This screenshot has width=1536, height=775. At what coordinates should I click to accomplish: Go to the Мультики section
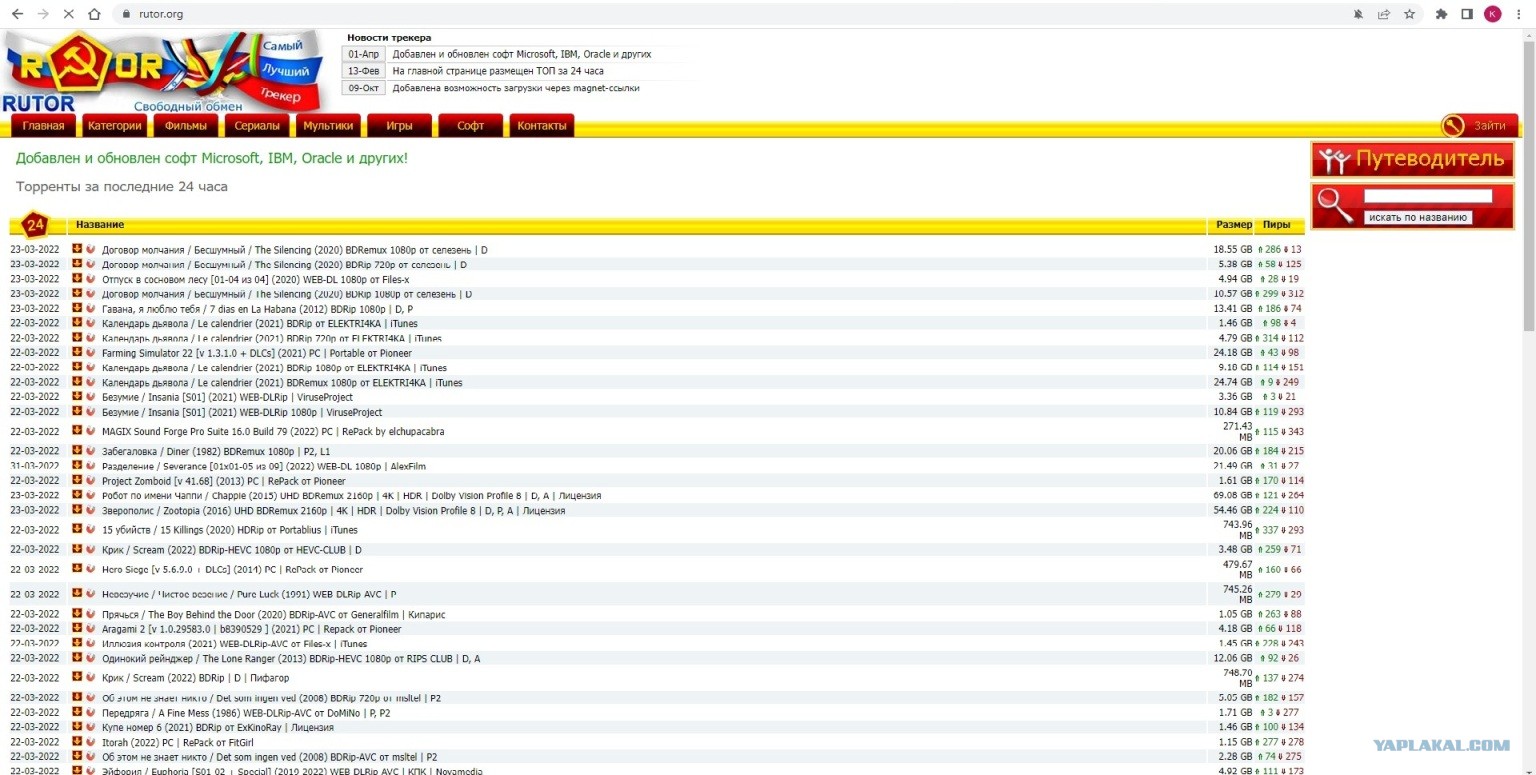coord(328,126)
